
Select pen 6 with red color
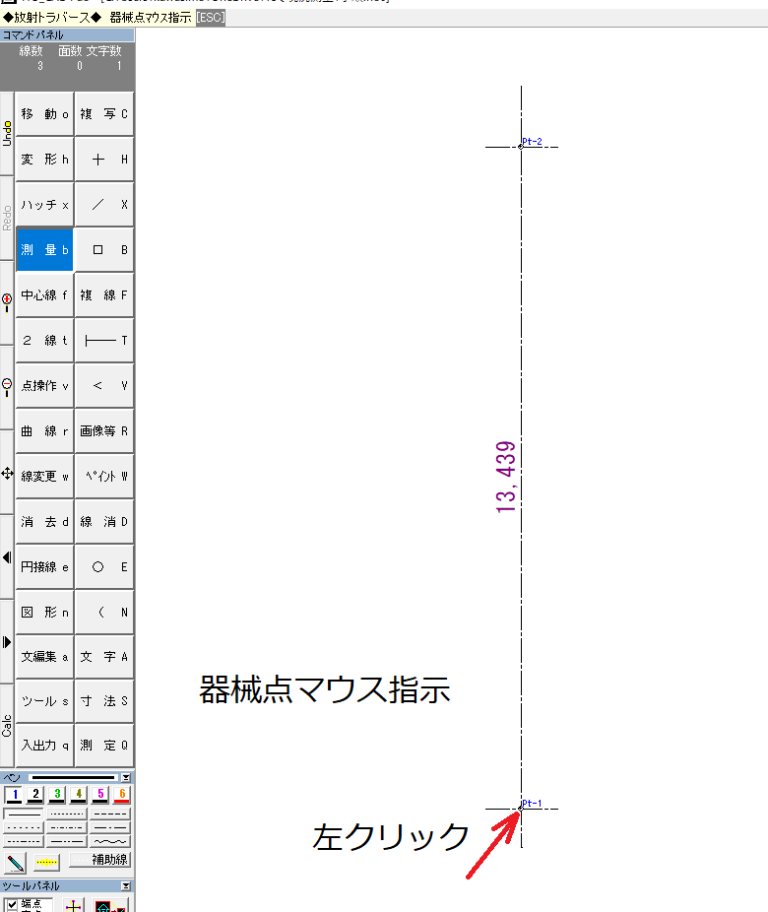point(122,795)
